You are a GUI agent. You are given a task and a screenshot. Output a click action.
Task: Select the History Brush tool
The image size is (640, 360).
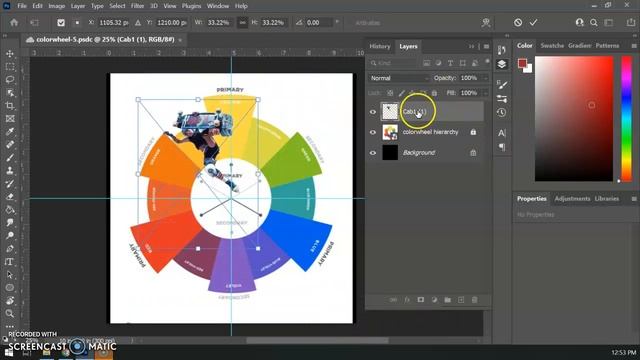tap(10, 184)
